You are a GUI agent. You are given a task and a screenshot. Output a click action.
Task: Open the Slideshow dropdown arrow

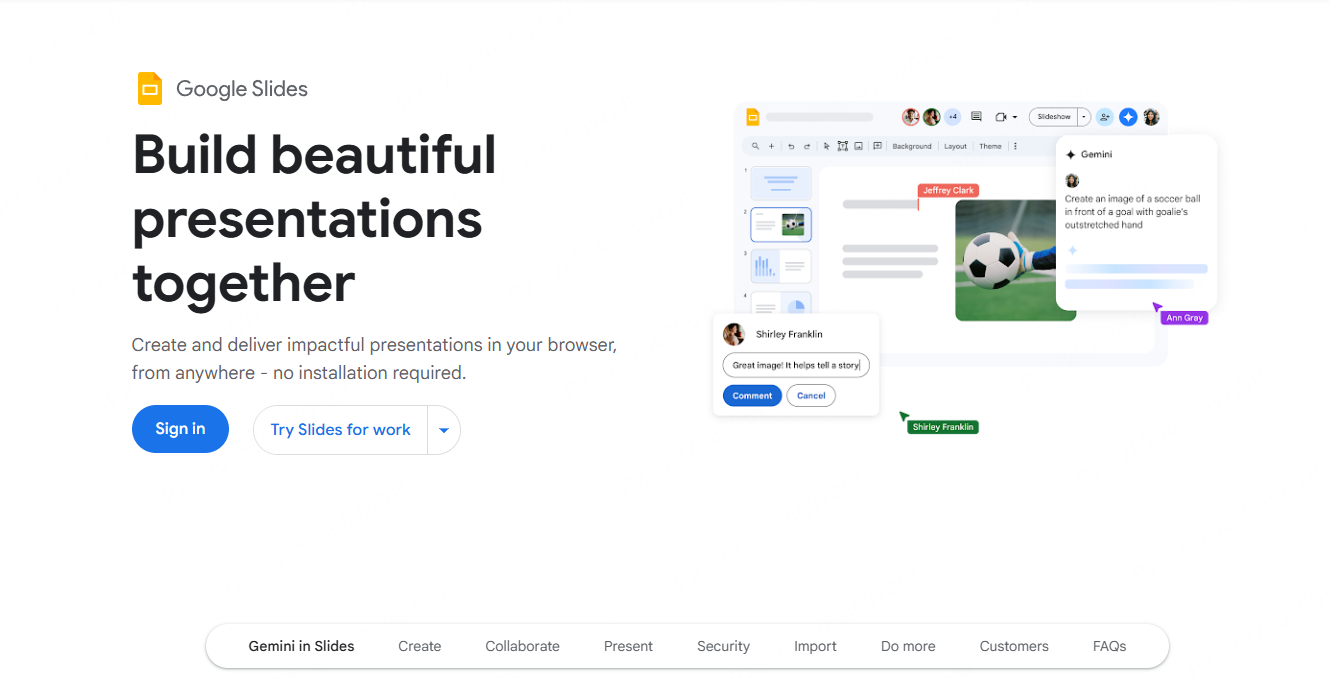[x=1084, y=117]
